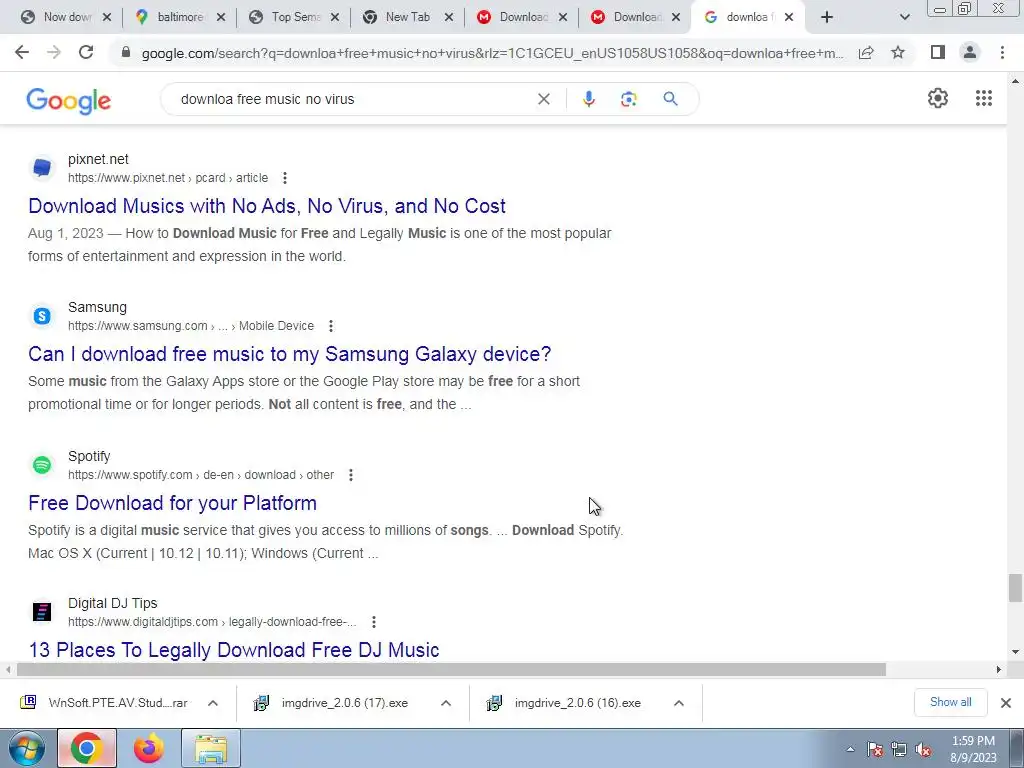Image resolution: width=1024 pixels, height=768 pixels.
Task: Click the padlock site info icon
Action: tap(126, 53)
